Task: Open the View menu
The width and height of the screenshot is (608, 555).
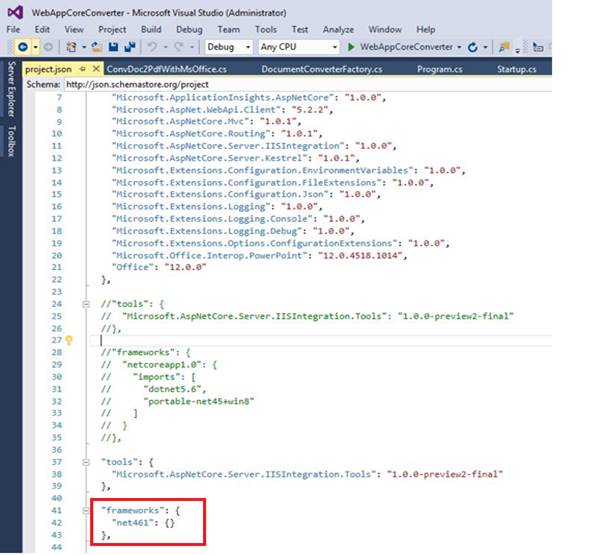Action: (x=74, y=29)
